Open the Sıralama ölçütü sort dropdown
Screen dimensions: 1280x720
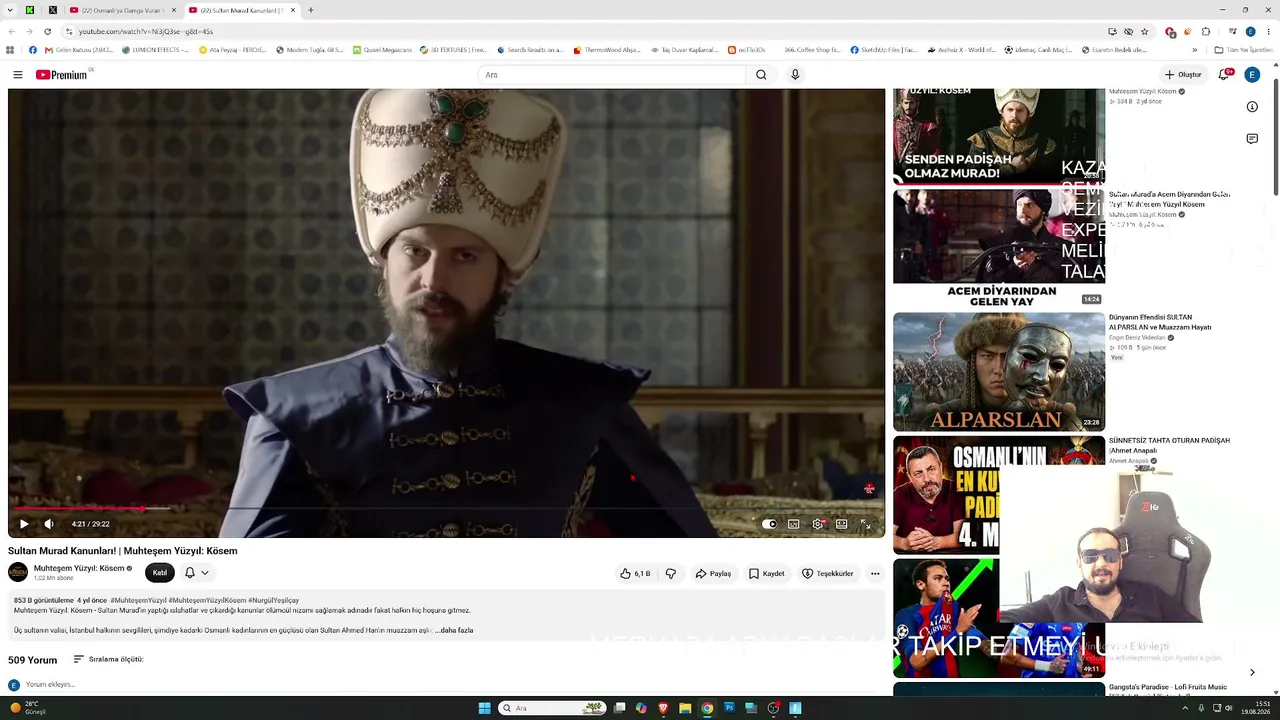click(x=109, y=660)
